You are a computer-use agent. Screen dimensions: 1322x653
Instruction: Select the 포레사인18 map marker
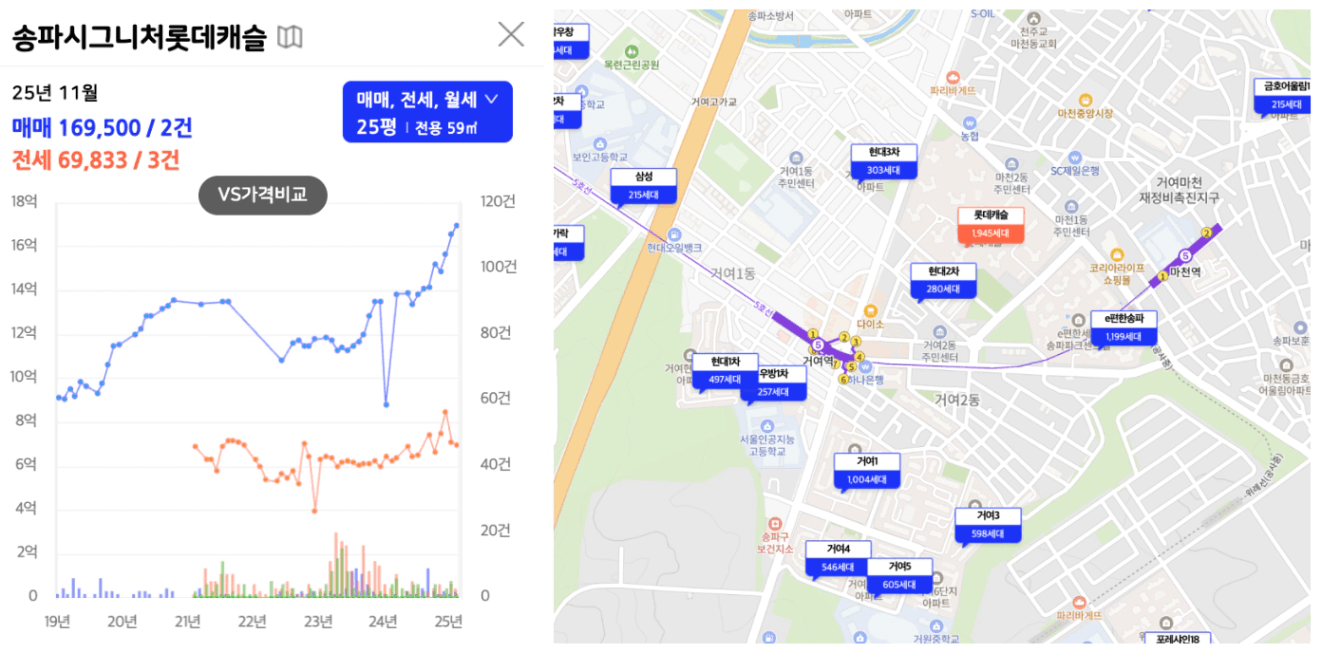point(1177,637)
